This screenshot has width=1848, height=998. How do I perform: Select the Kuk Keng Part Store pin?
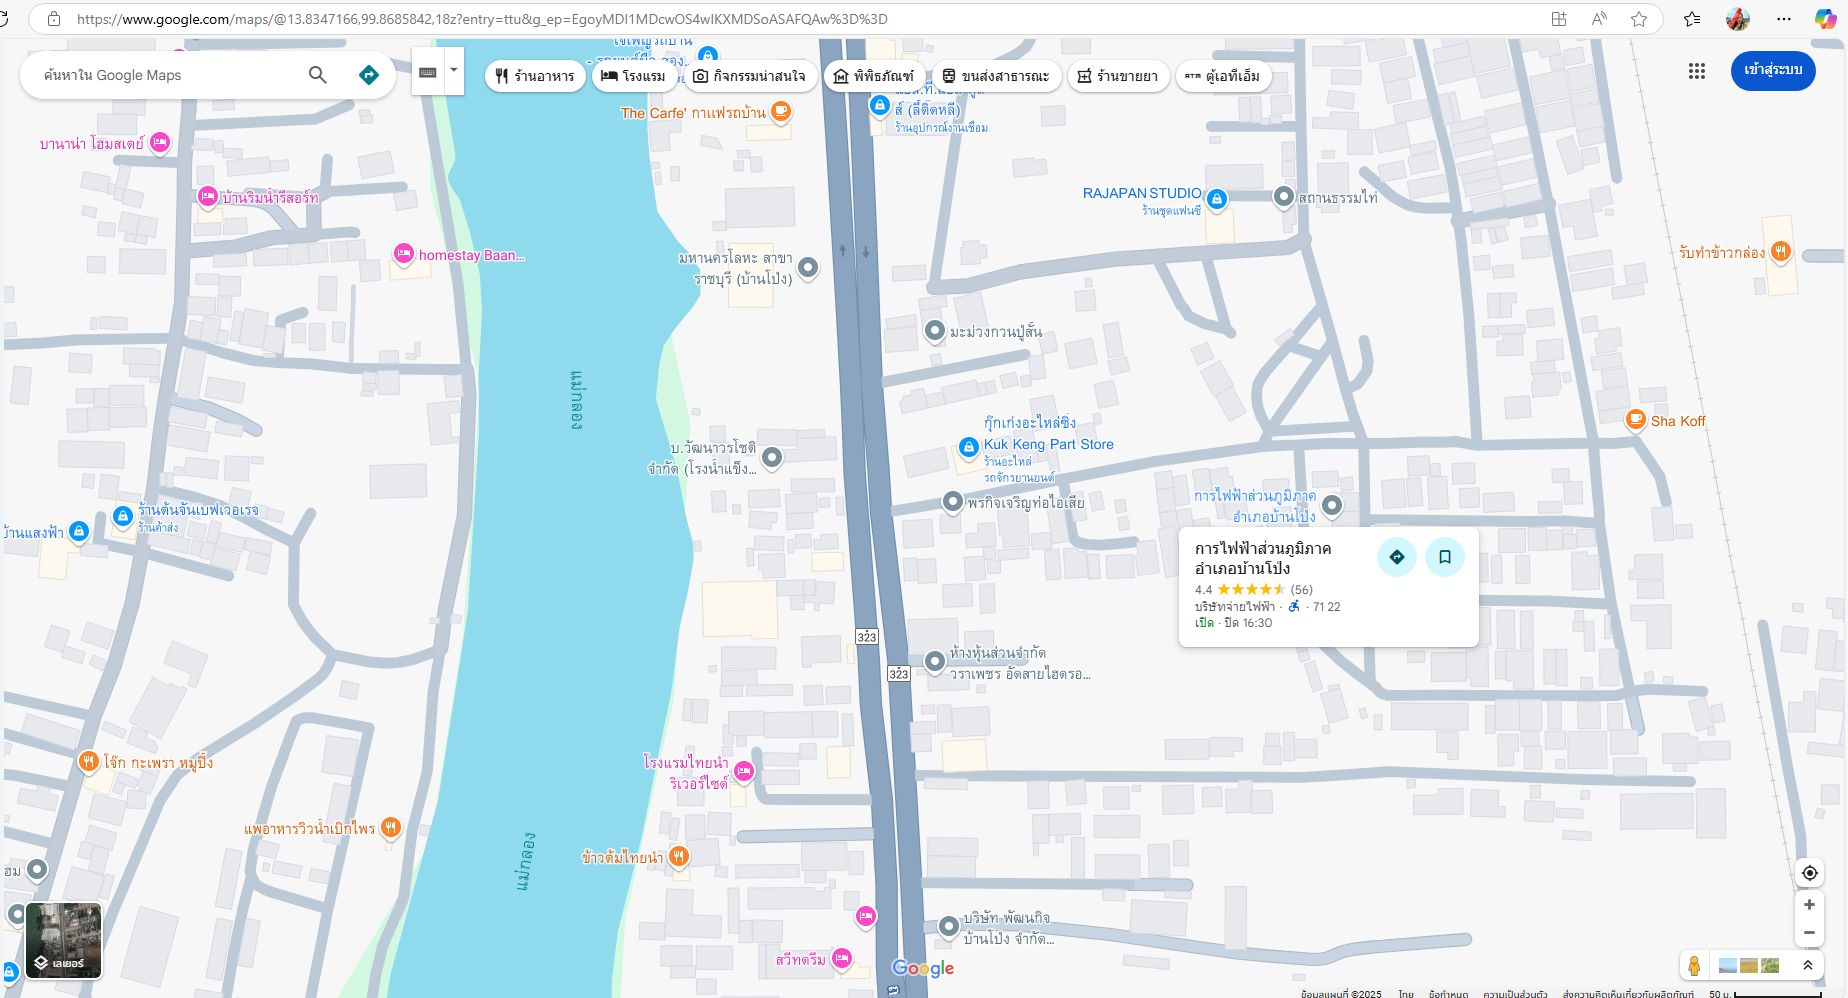tap(968, 447)
